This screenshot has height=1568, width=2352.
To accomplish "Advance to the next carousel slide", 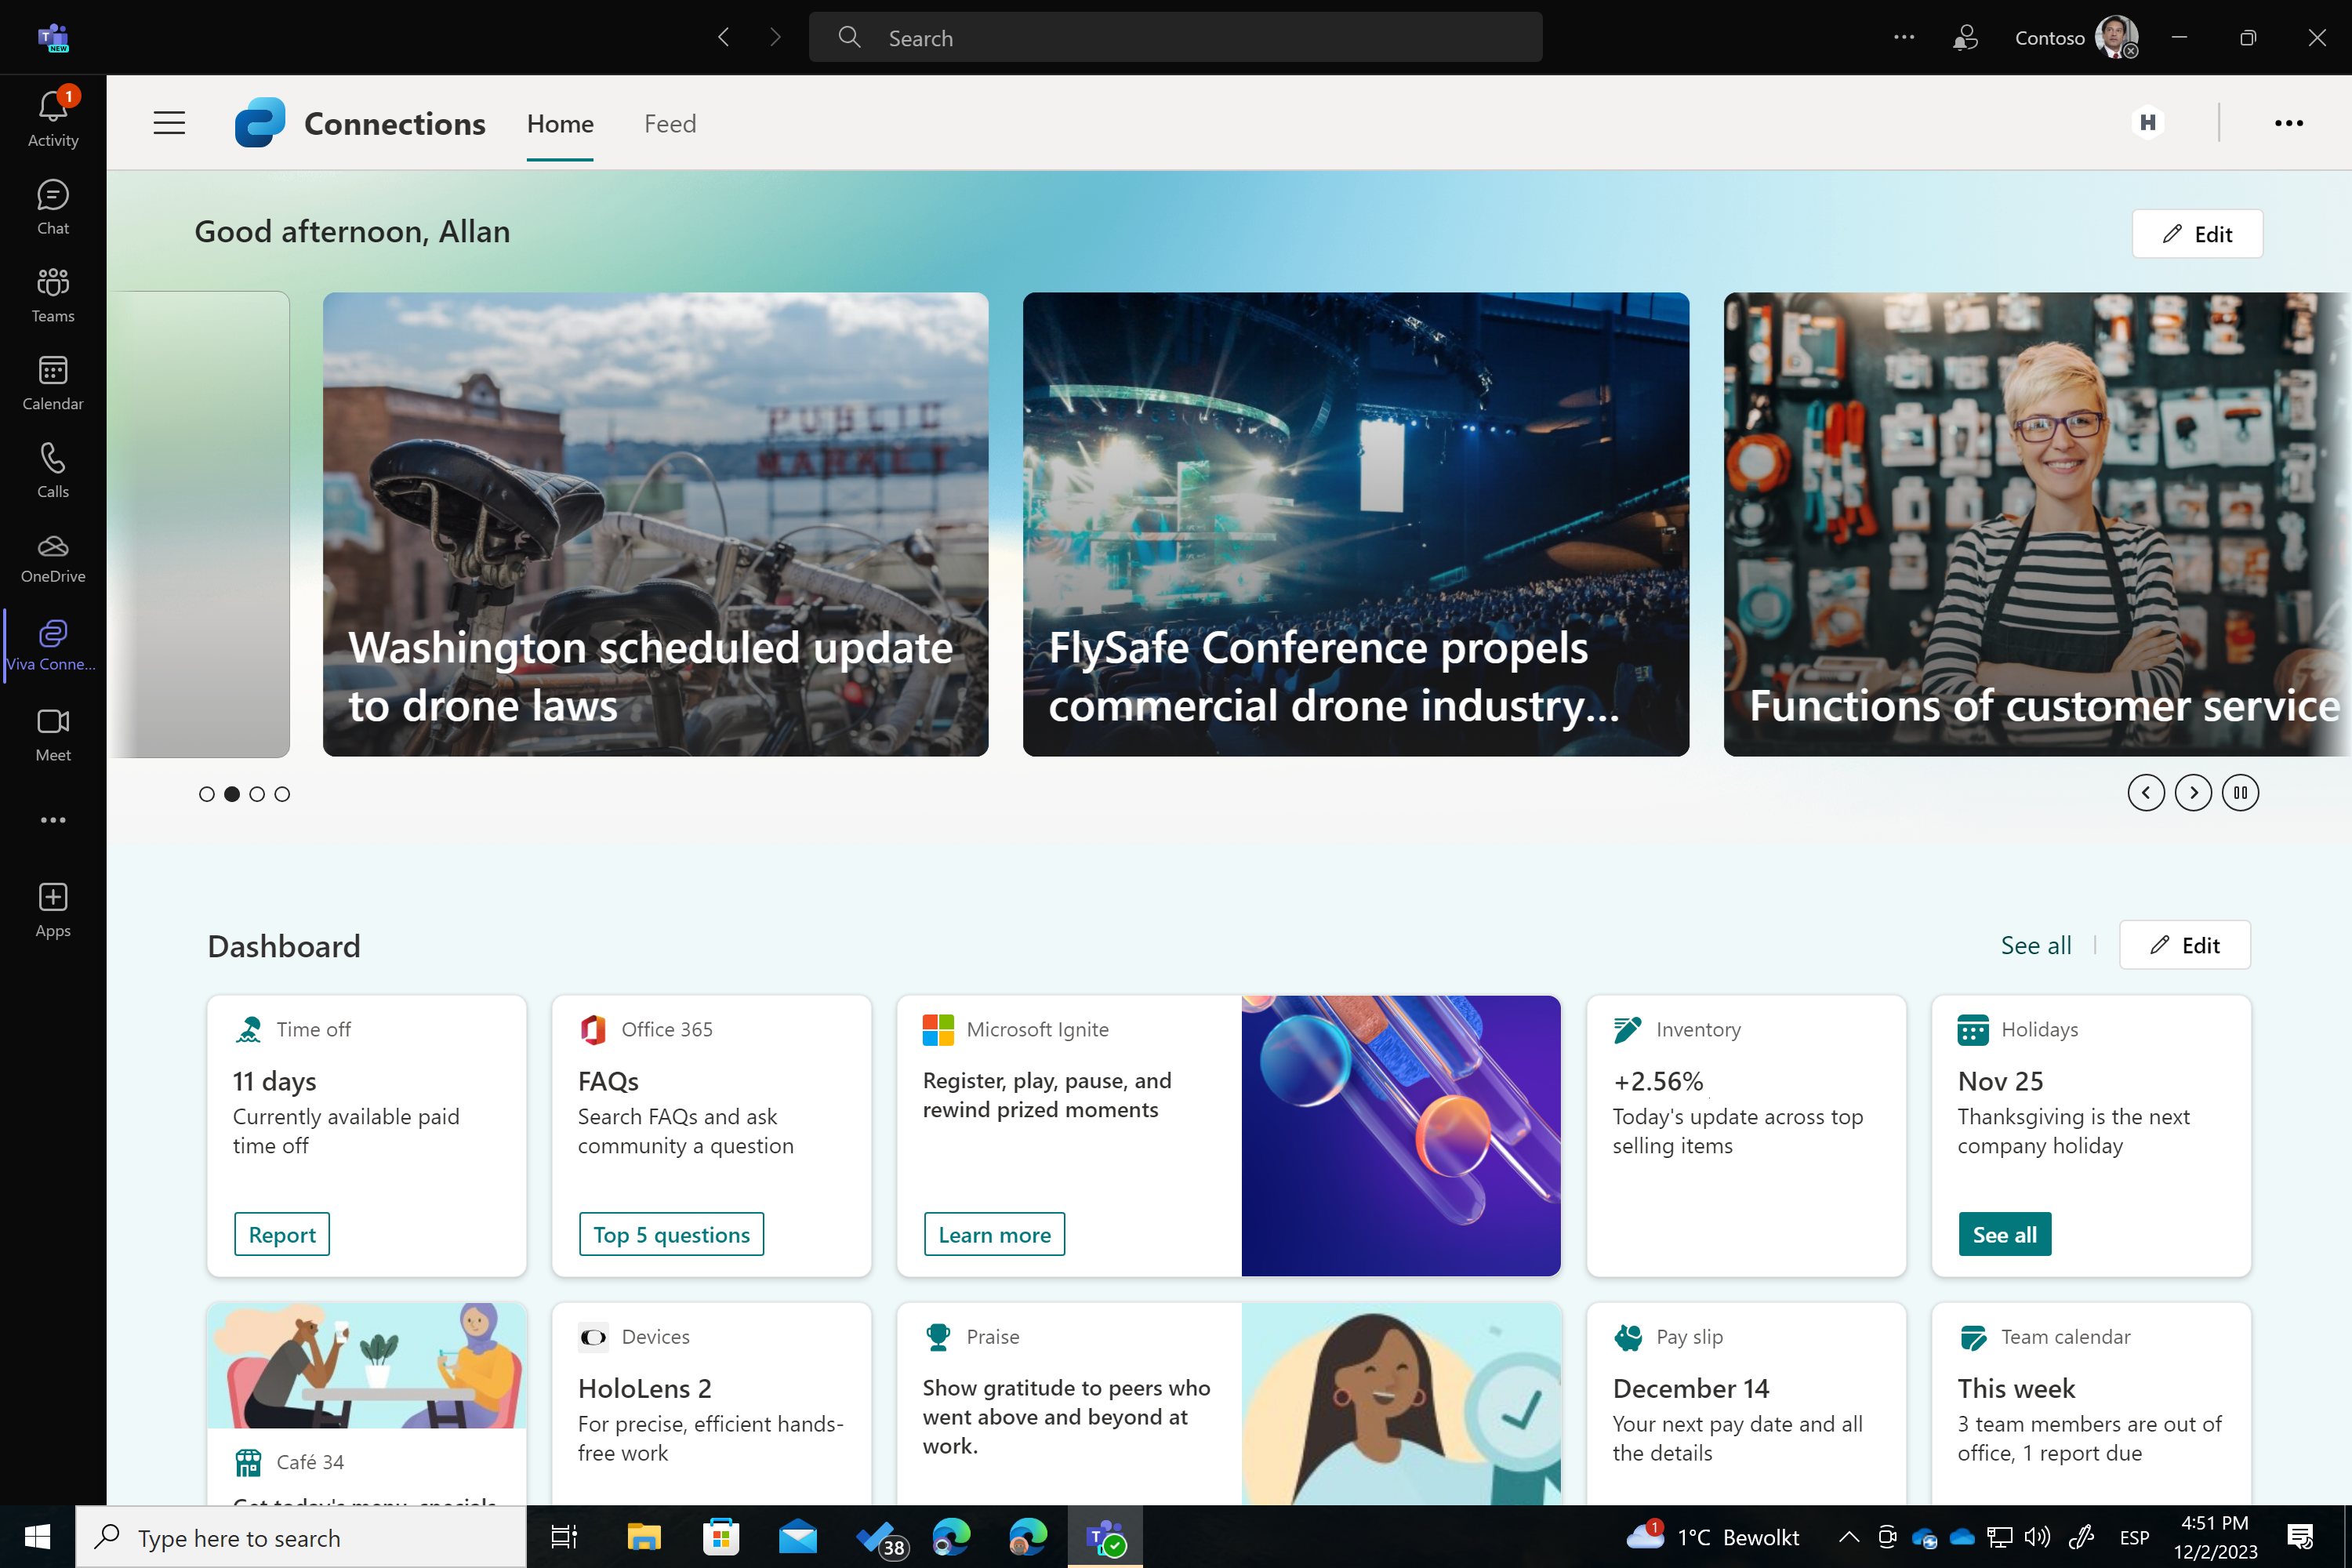I will pyautogui.click(x=2193, y=792).
